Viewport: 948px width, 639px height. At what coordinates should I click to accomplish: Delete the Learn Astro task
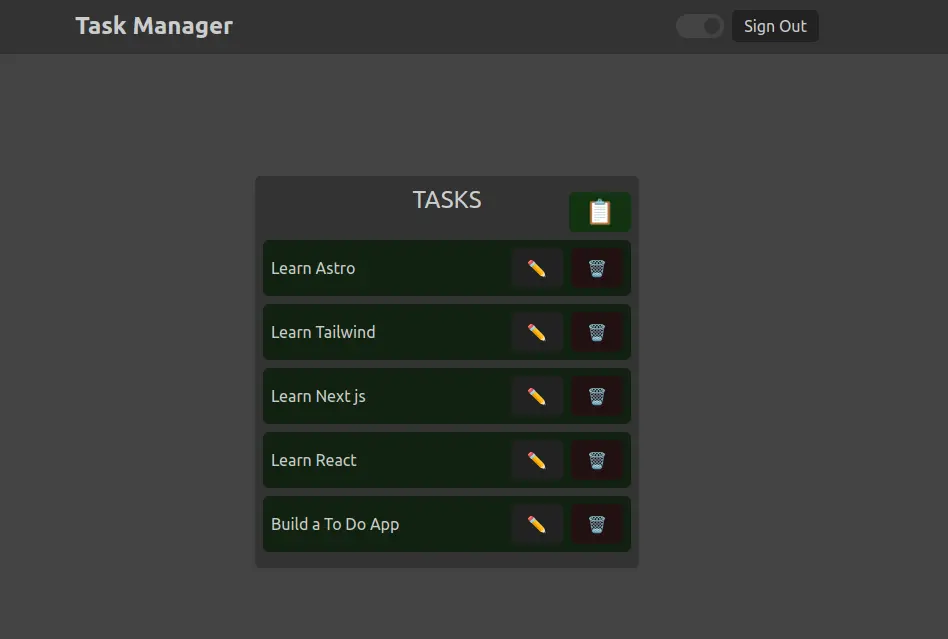coord(597,268)
